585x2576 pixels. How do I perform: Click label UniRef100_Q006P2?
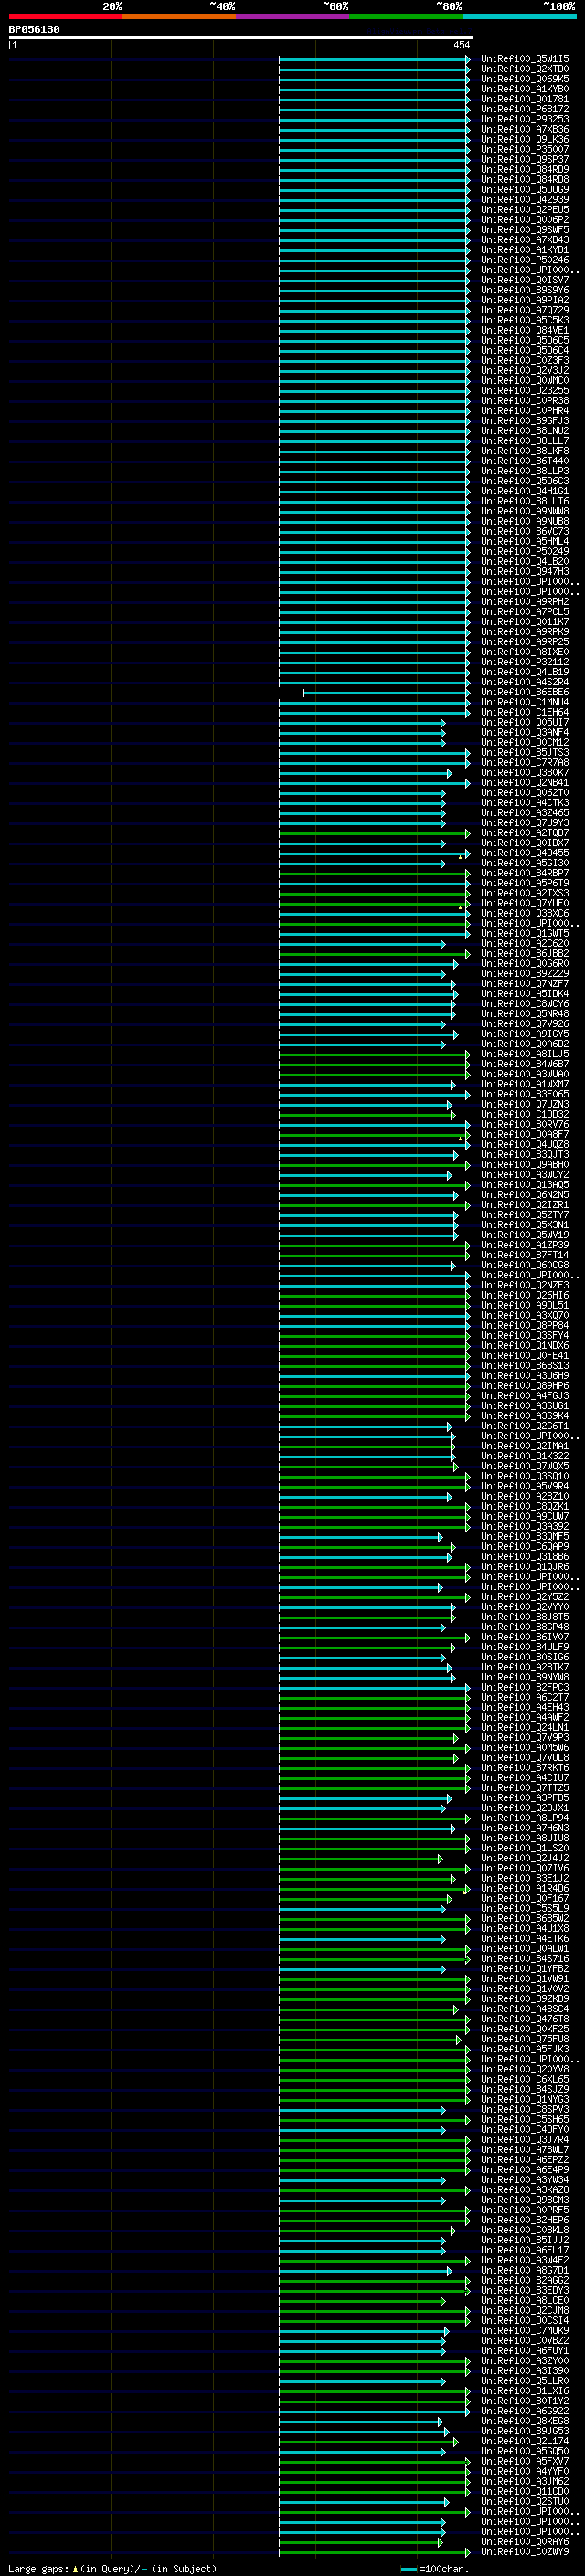525,220
